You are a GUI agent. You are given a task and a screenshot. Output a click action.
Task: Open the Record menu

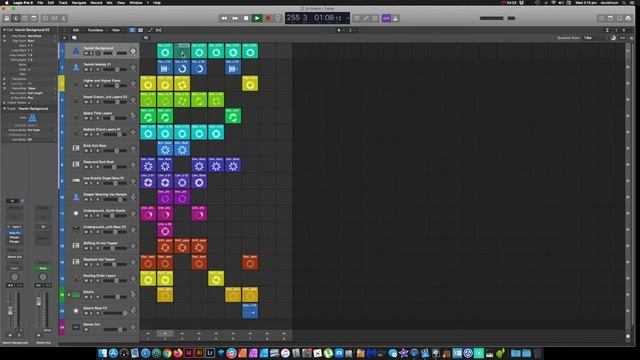96,2
